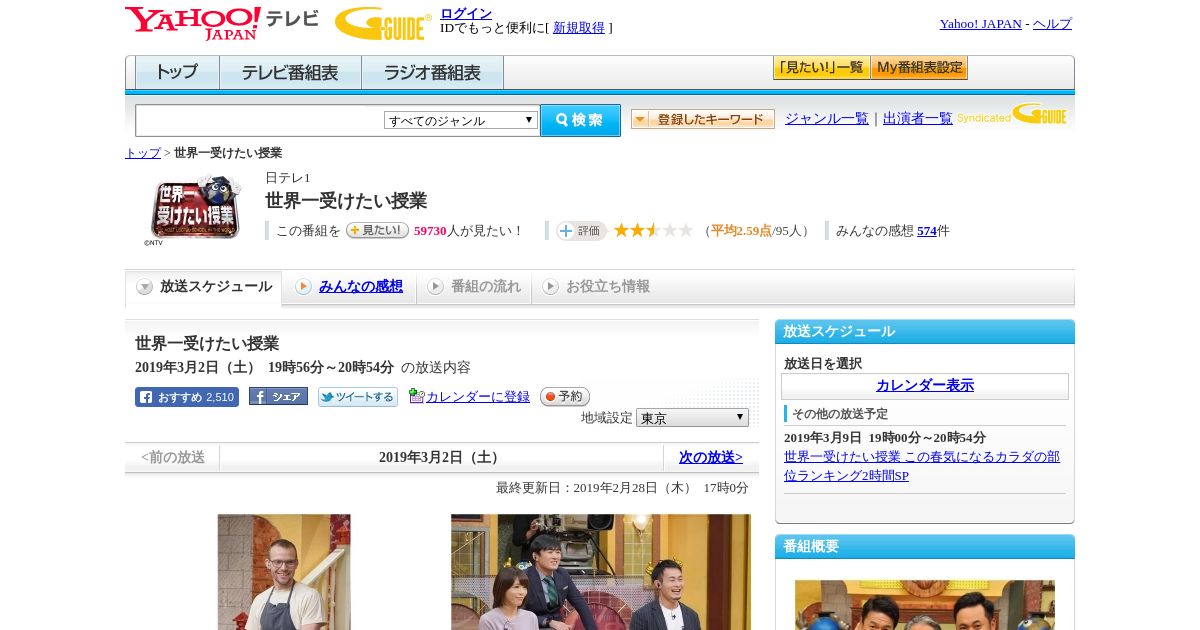Click the 2019年3月2日（土） date header
The image size is (1200, 630).
[441, 458]
